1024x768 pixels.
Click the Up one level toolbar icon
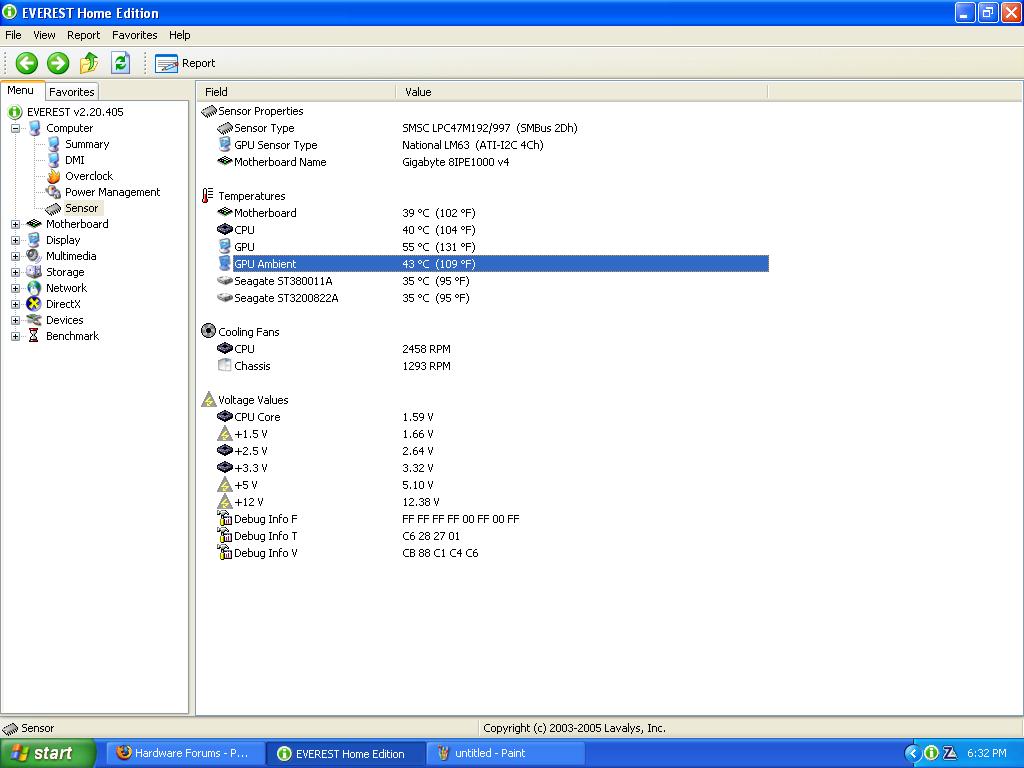(89, 63)
